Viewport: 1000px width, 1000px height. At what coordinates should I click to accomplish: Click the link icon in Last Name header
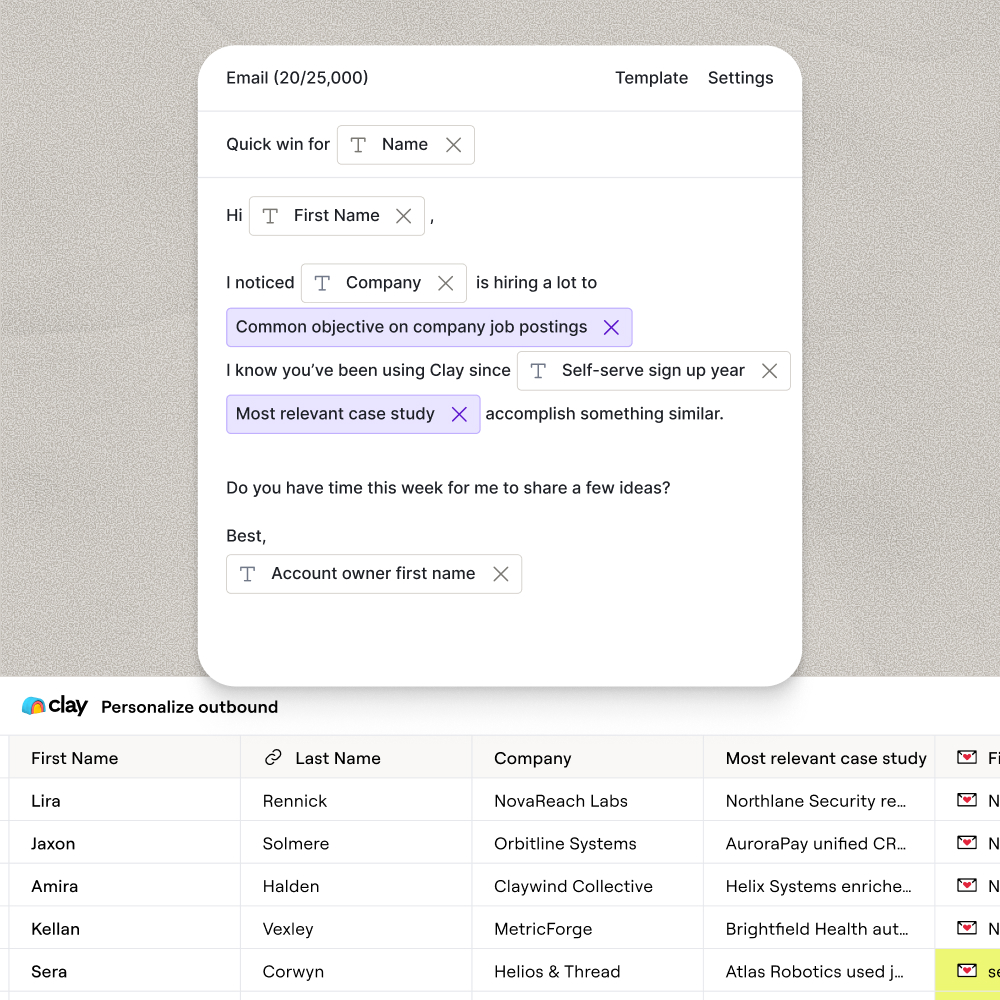(273, 758)
